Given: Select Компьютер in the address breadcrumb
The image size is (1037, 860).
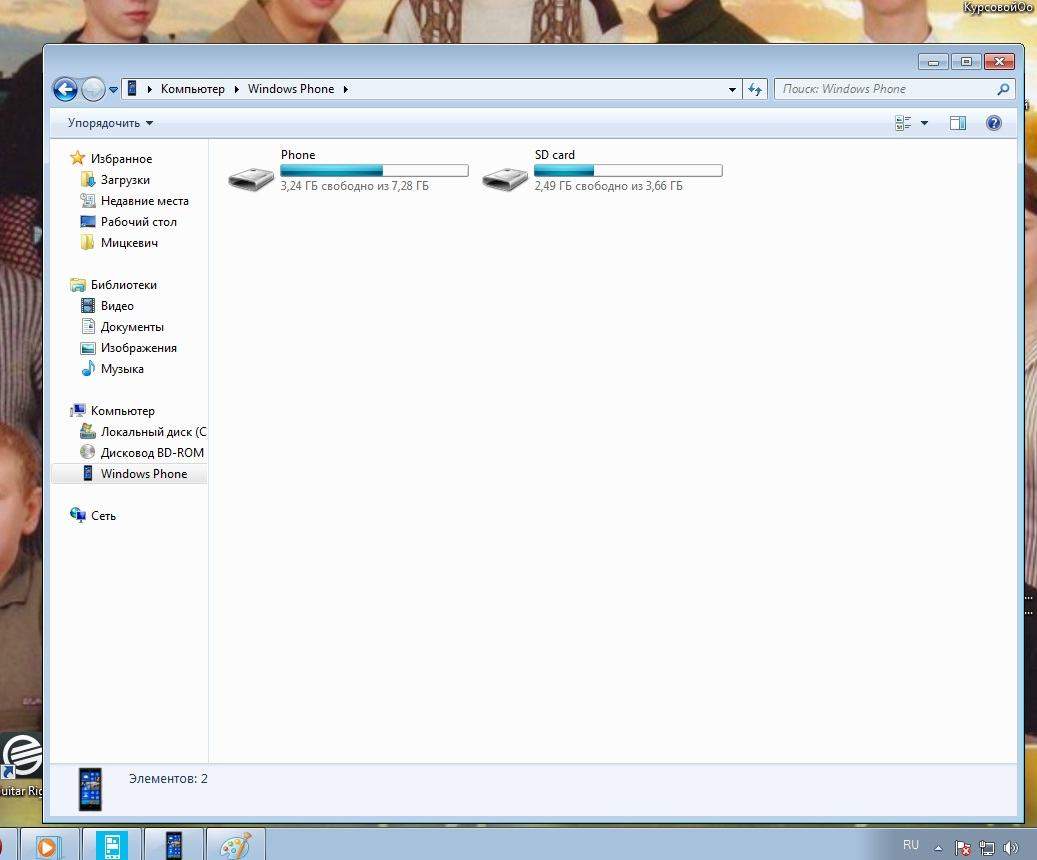Looking at the screenshot, I should [192, 89].
